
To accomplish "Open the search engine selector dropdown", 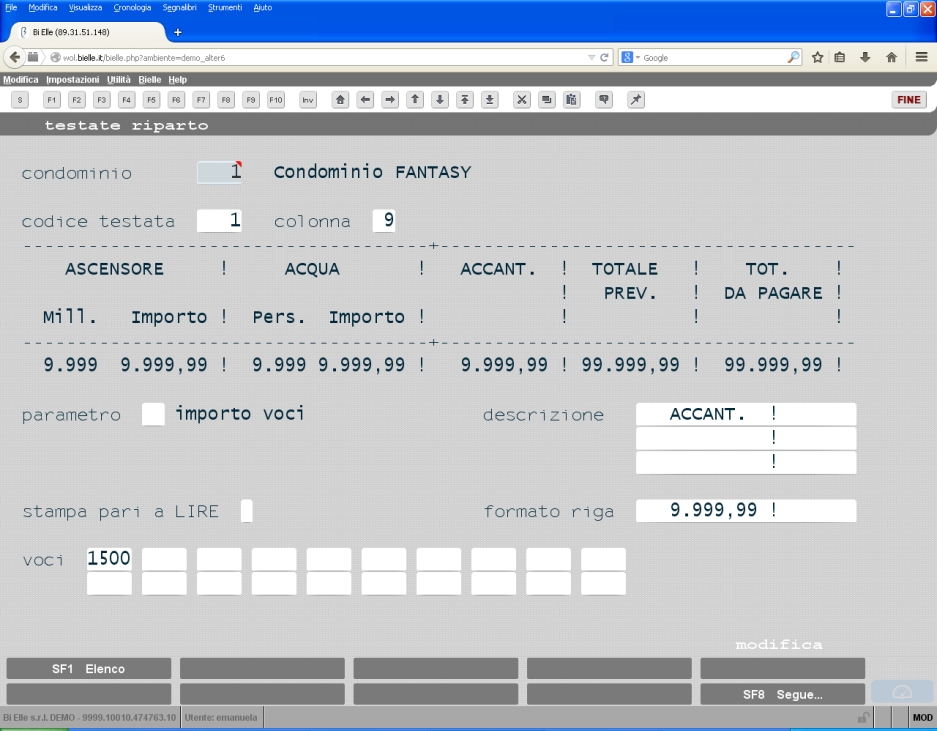I will coord(630,57).
